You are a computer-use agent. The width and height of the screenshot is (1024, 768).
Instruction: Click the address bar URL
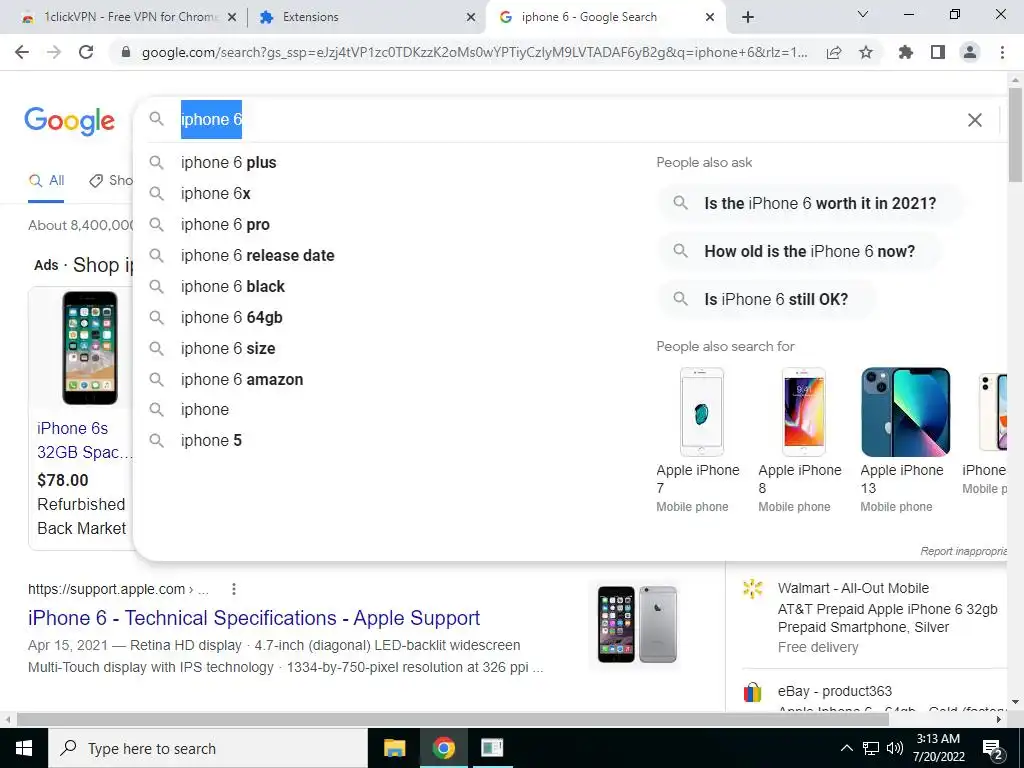pos(474,52)
